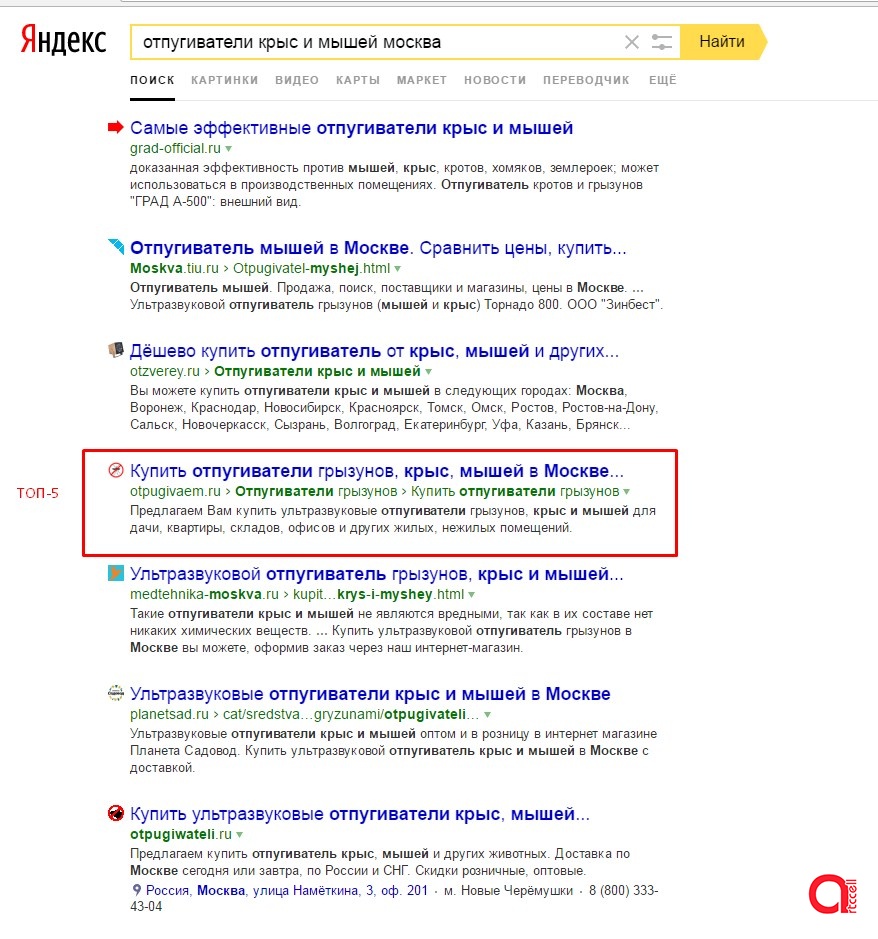
Task: Click the medtehnika-moskva.ru favicon icon
Action: tap(116, 573)
